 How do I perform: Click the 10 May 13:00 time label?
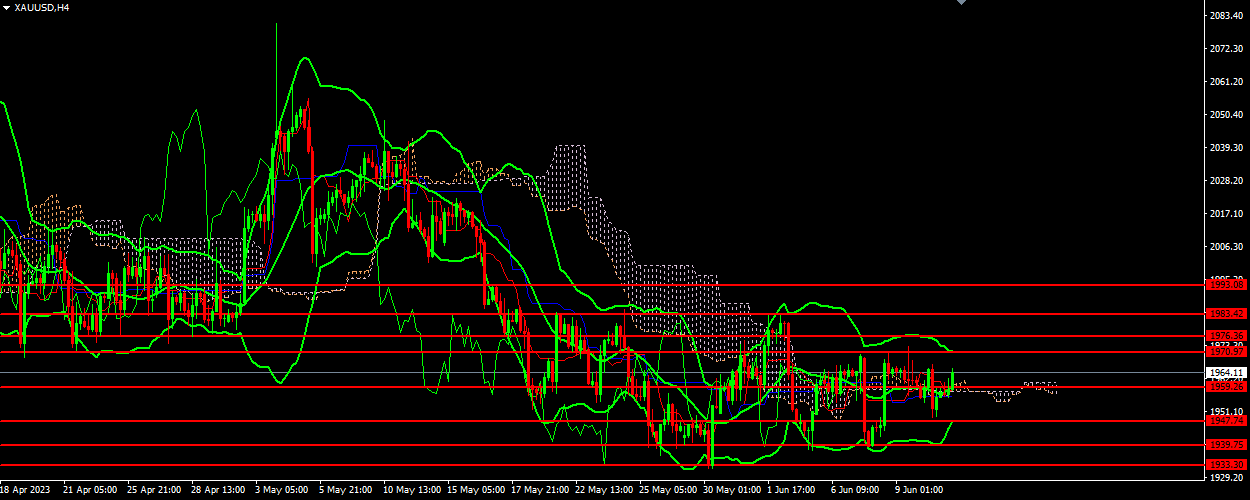click(411, 491)
